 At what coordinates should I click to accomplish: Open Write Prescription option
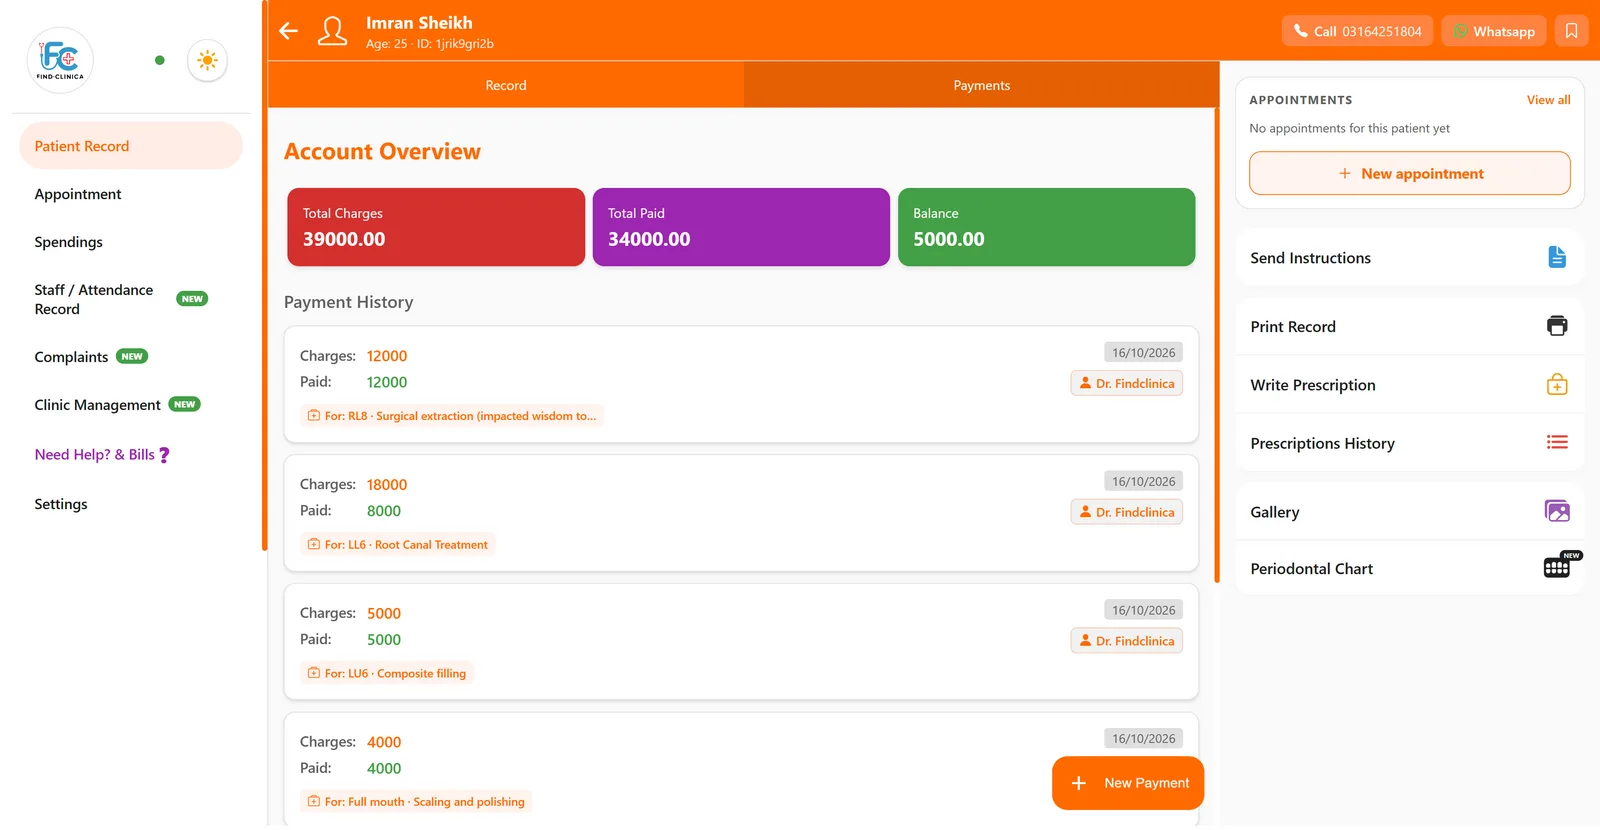(x=1409, y=385)
